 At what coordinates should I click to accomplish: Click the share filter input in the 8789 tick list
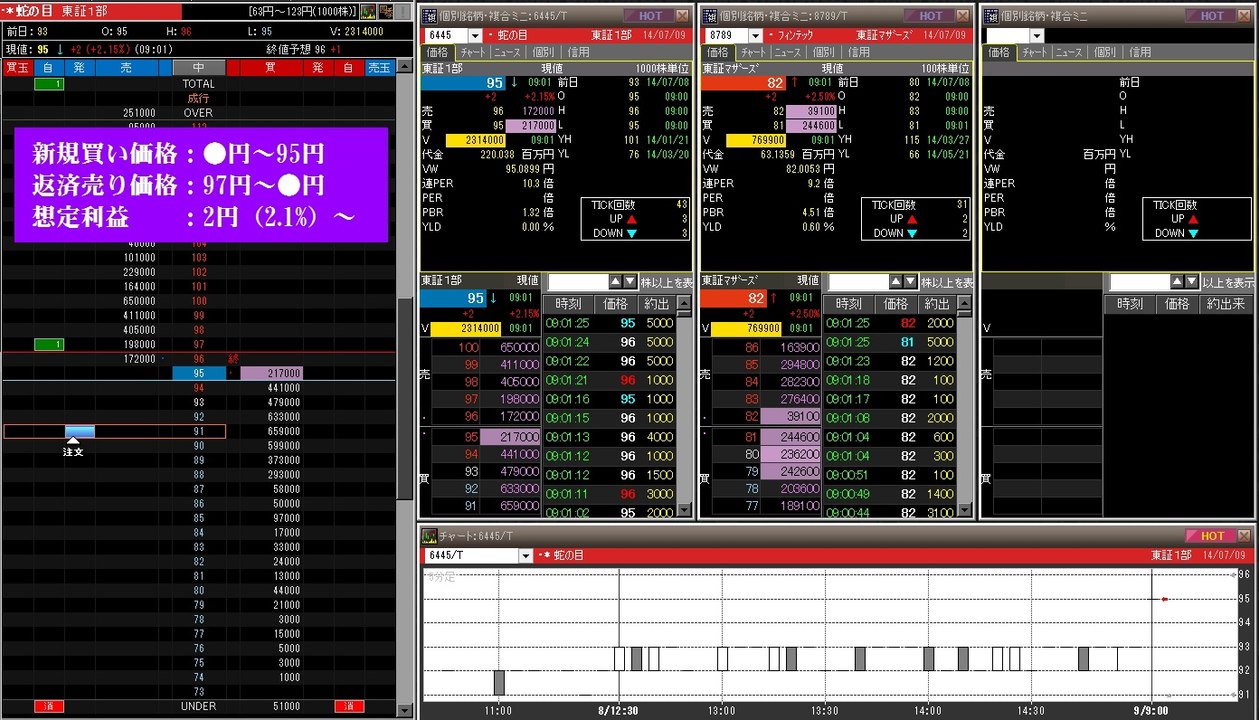[859, 282]
